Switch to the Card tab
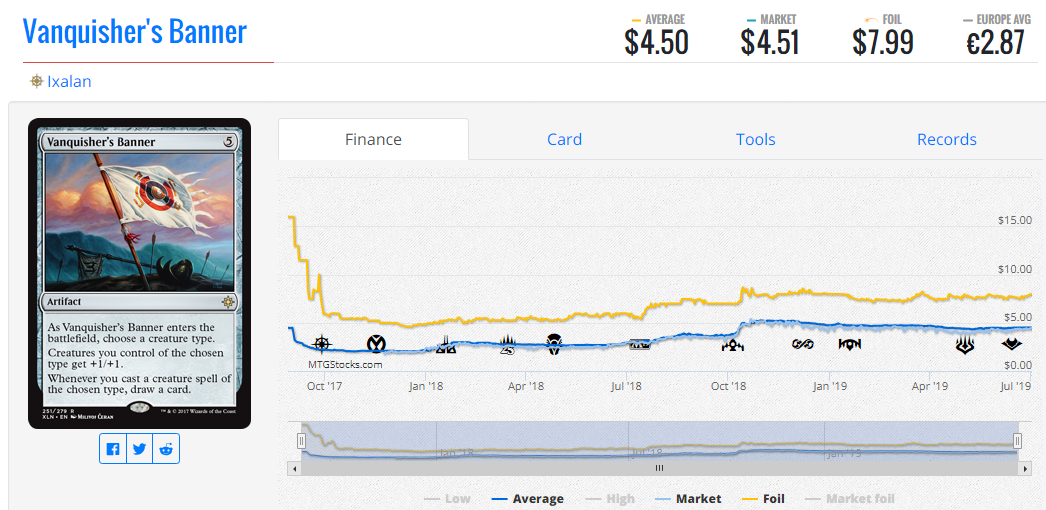 [564, 139]
